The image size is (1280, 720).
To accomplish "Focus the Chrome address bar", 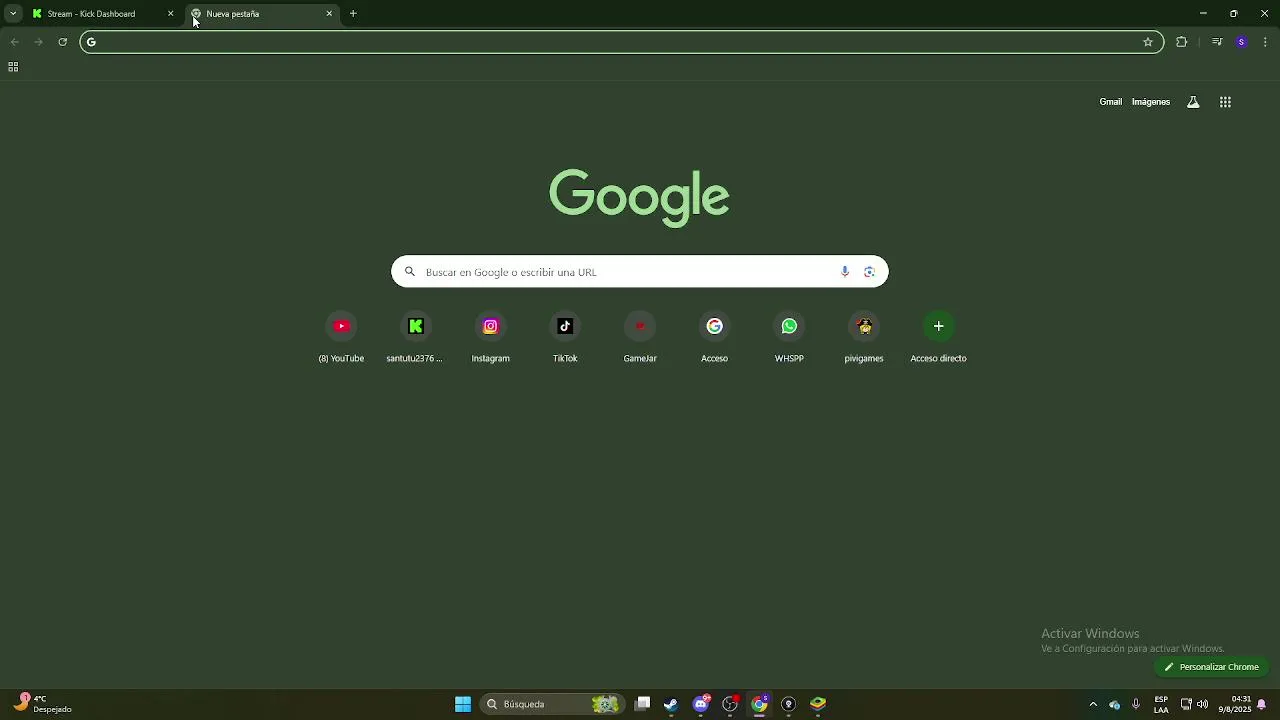I will (x=620, y=42).
